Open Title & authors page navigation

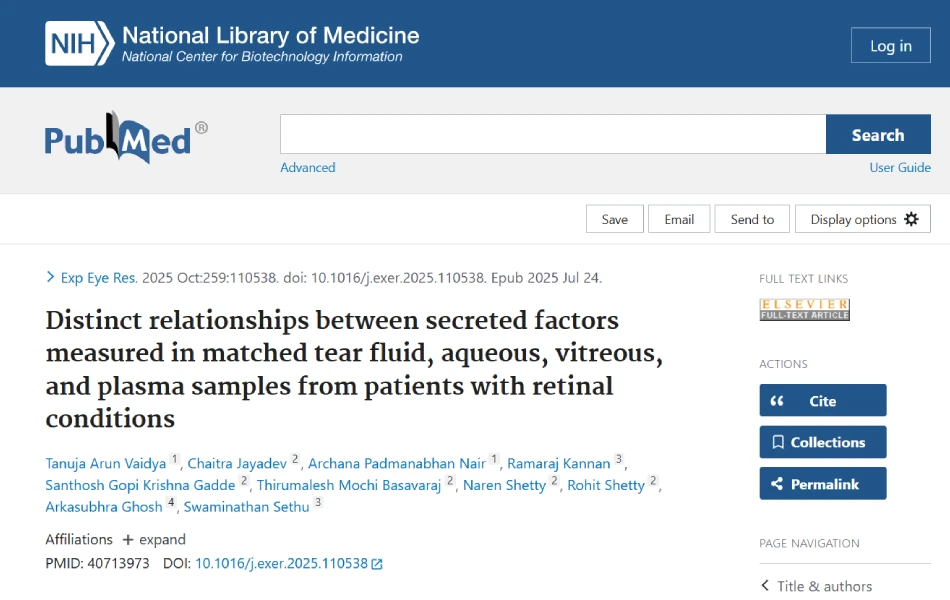tap(816, 586)
